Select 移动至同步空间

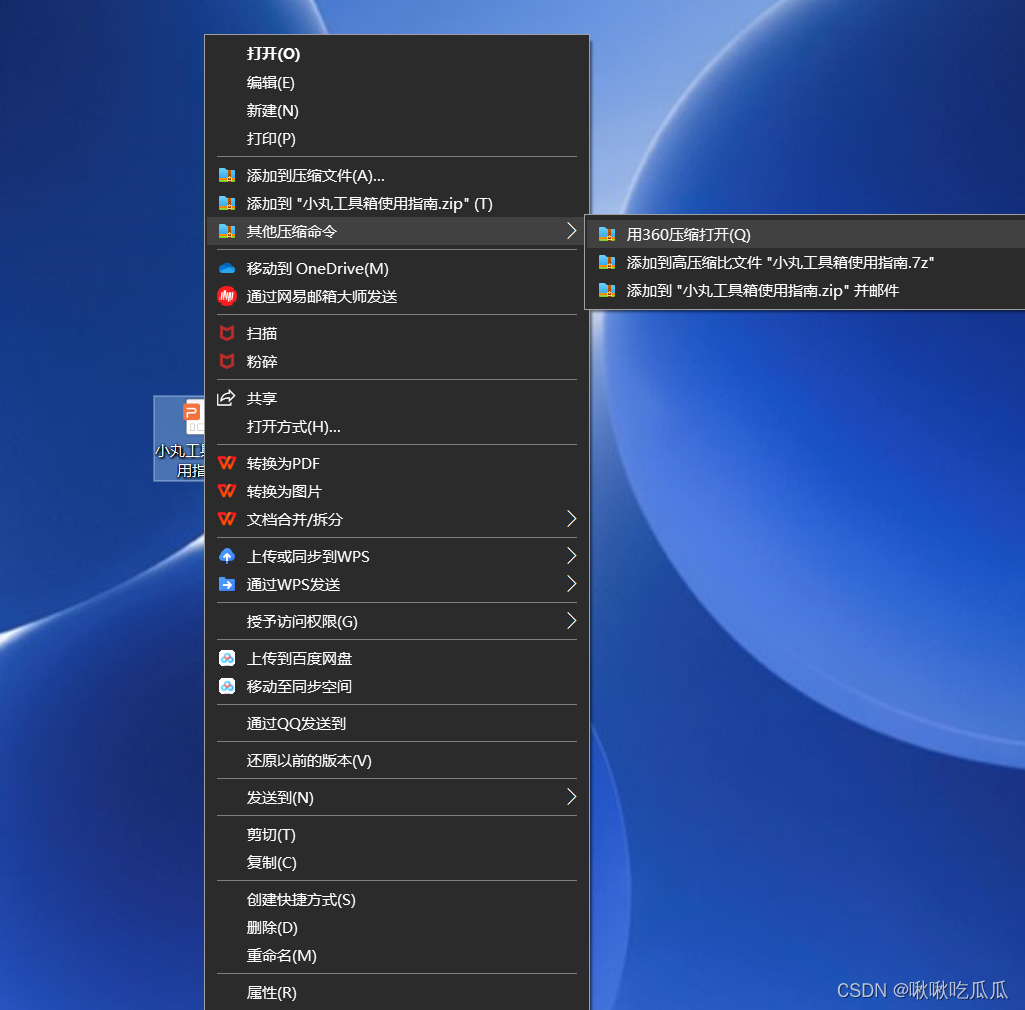pos(397,686)
